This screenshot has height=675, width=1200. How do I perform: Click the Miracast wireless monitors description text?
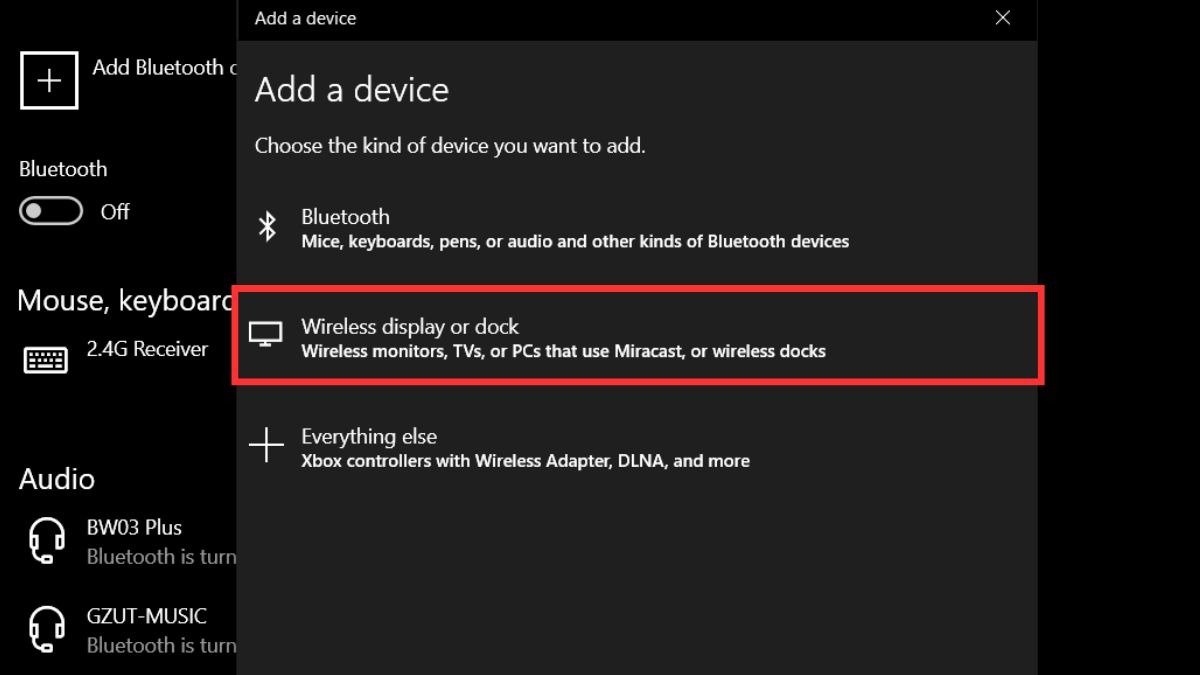(x=563, y=351)
